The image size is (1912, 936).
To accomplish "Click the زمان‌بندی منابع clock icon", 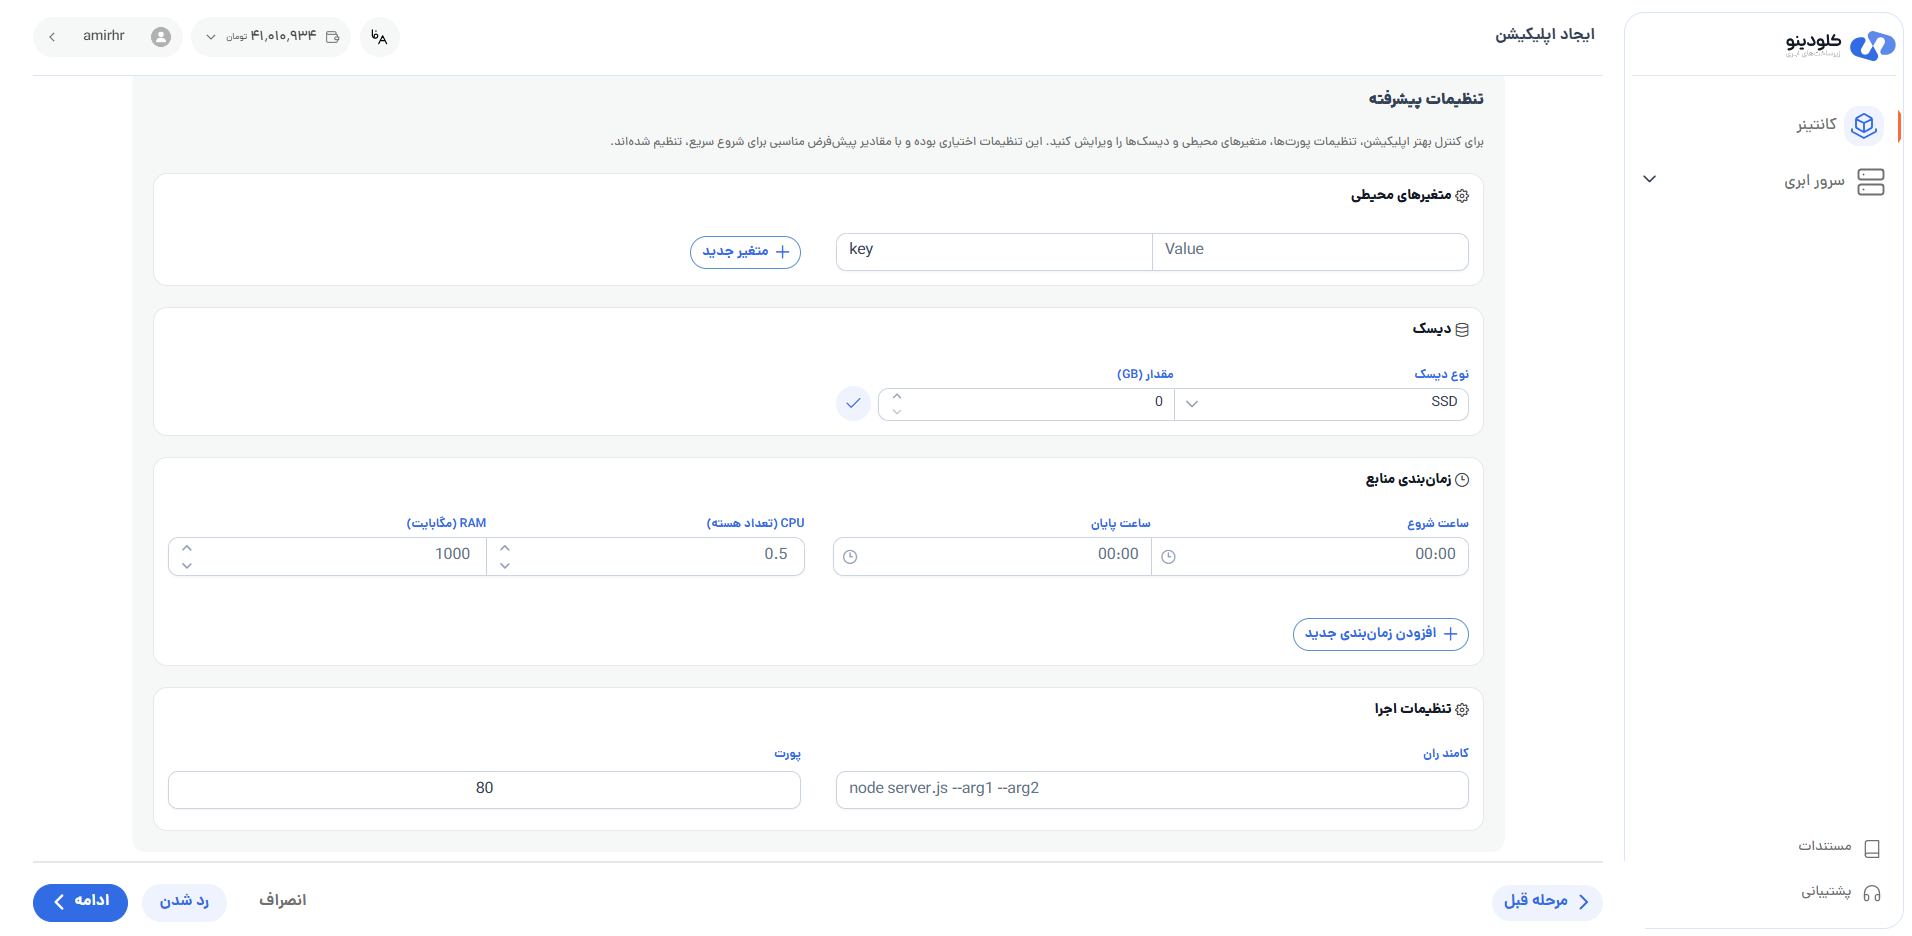I will click(1462, 480).
